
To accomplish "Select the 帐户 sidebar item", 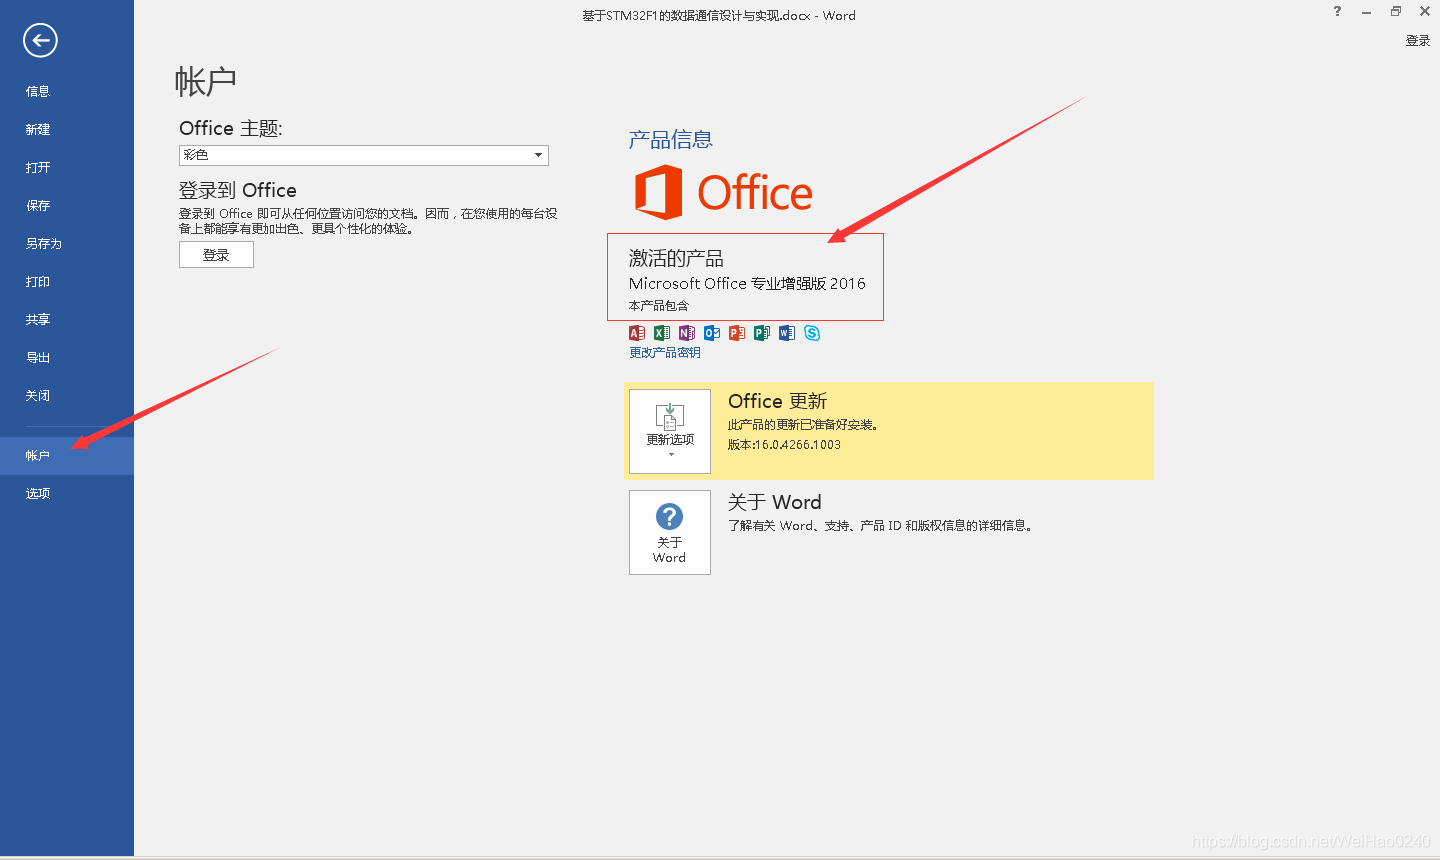I will (67, 455).
